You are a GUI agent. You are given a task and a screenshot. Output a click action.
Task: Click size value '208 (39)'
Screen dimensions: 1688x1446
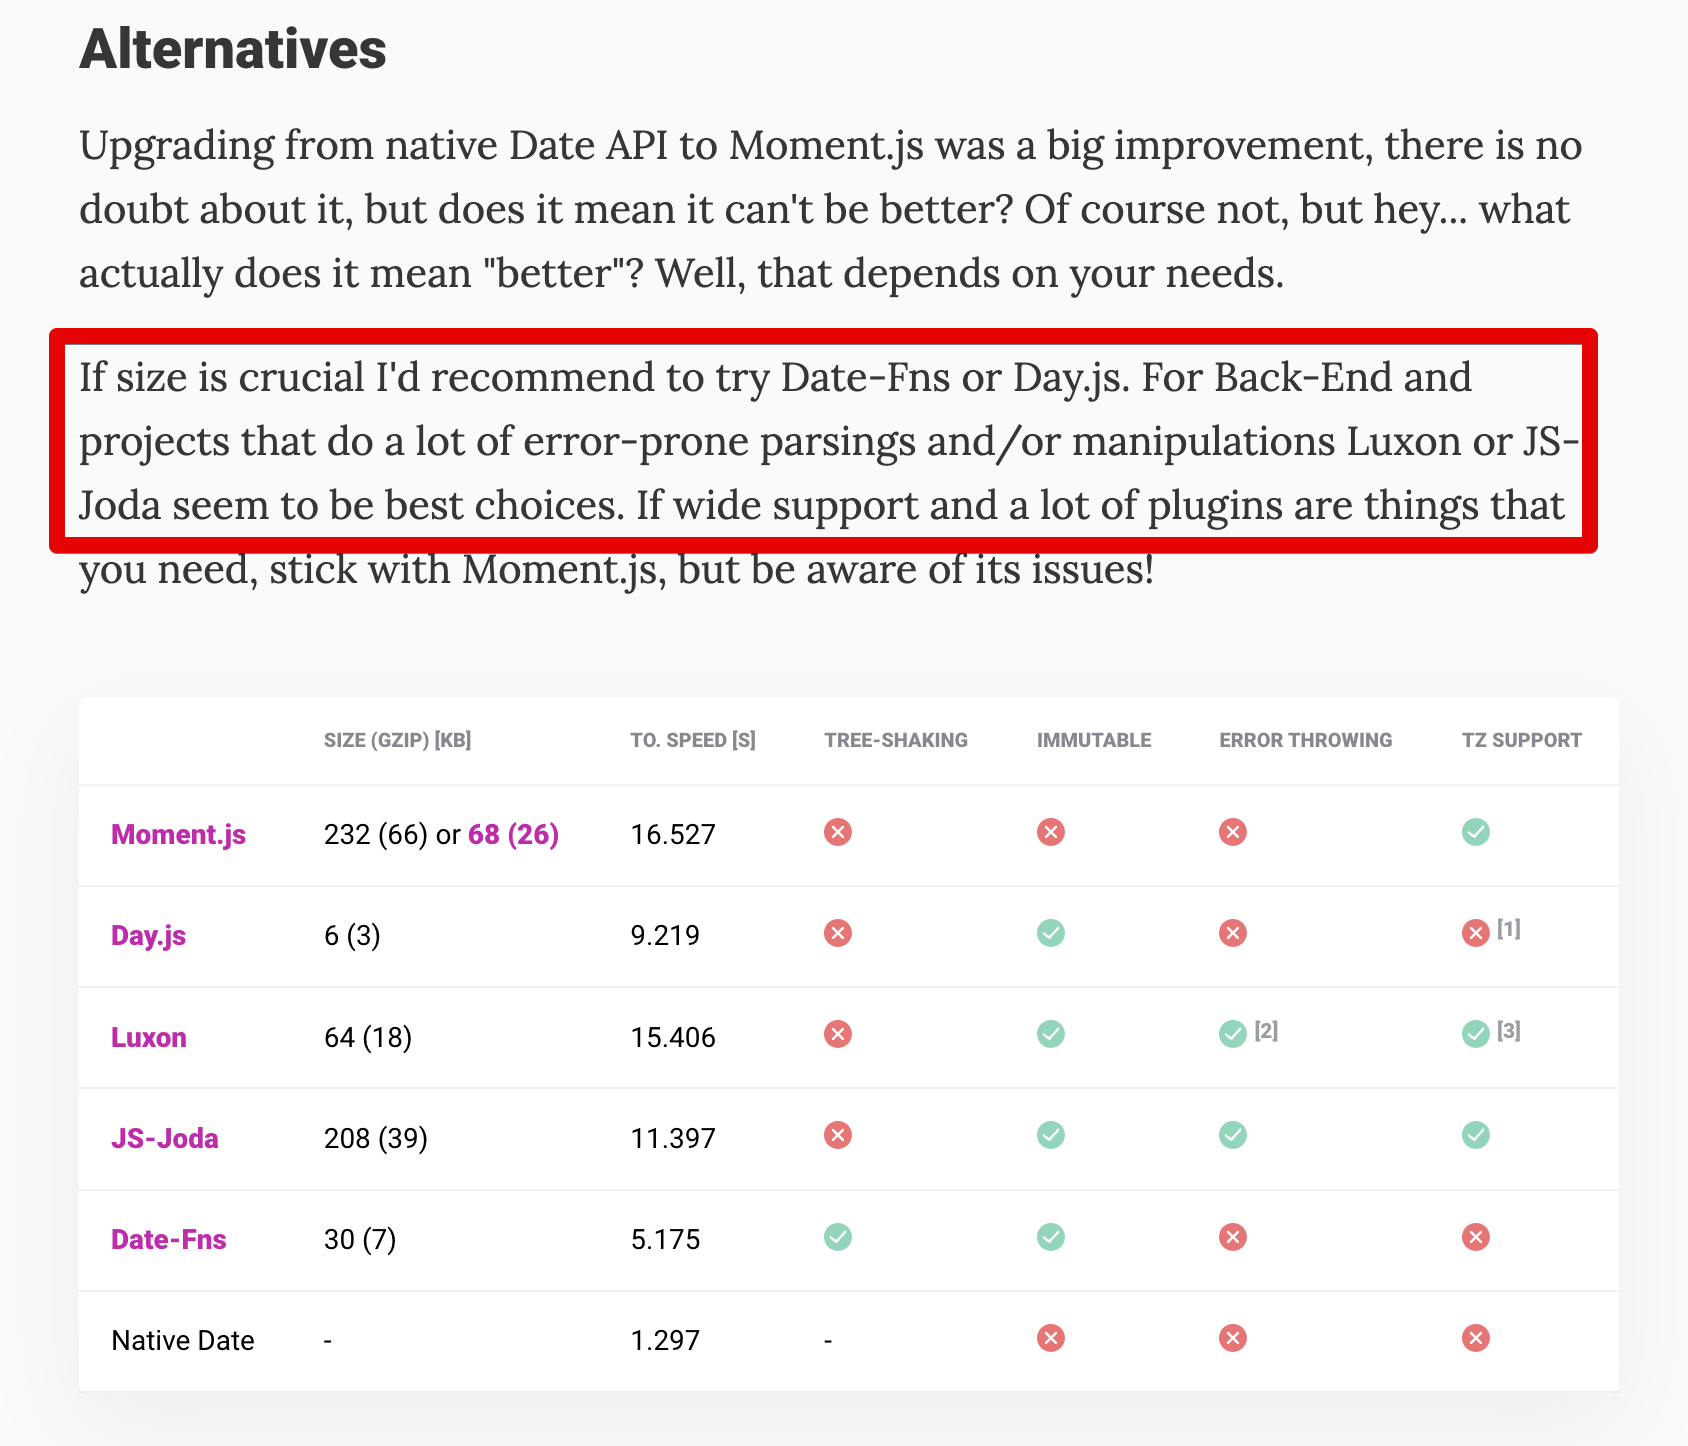click(x=376, y=1138)
